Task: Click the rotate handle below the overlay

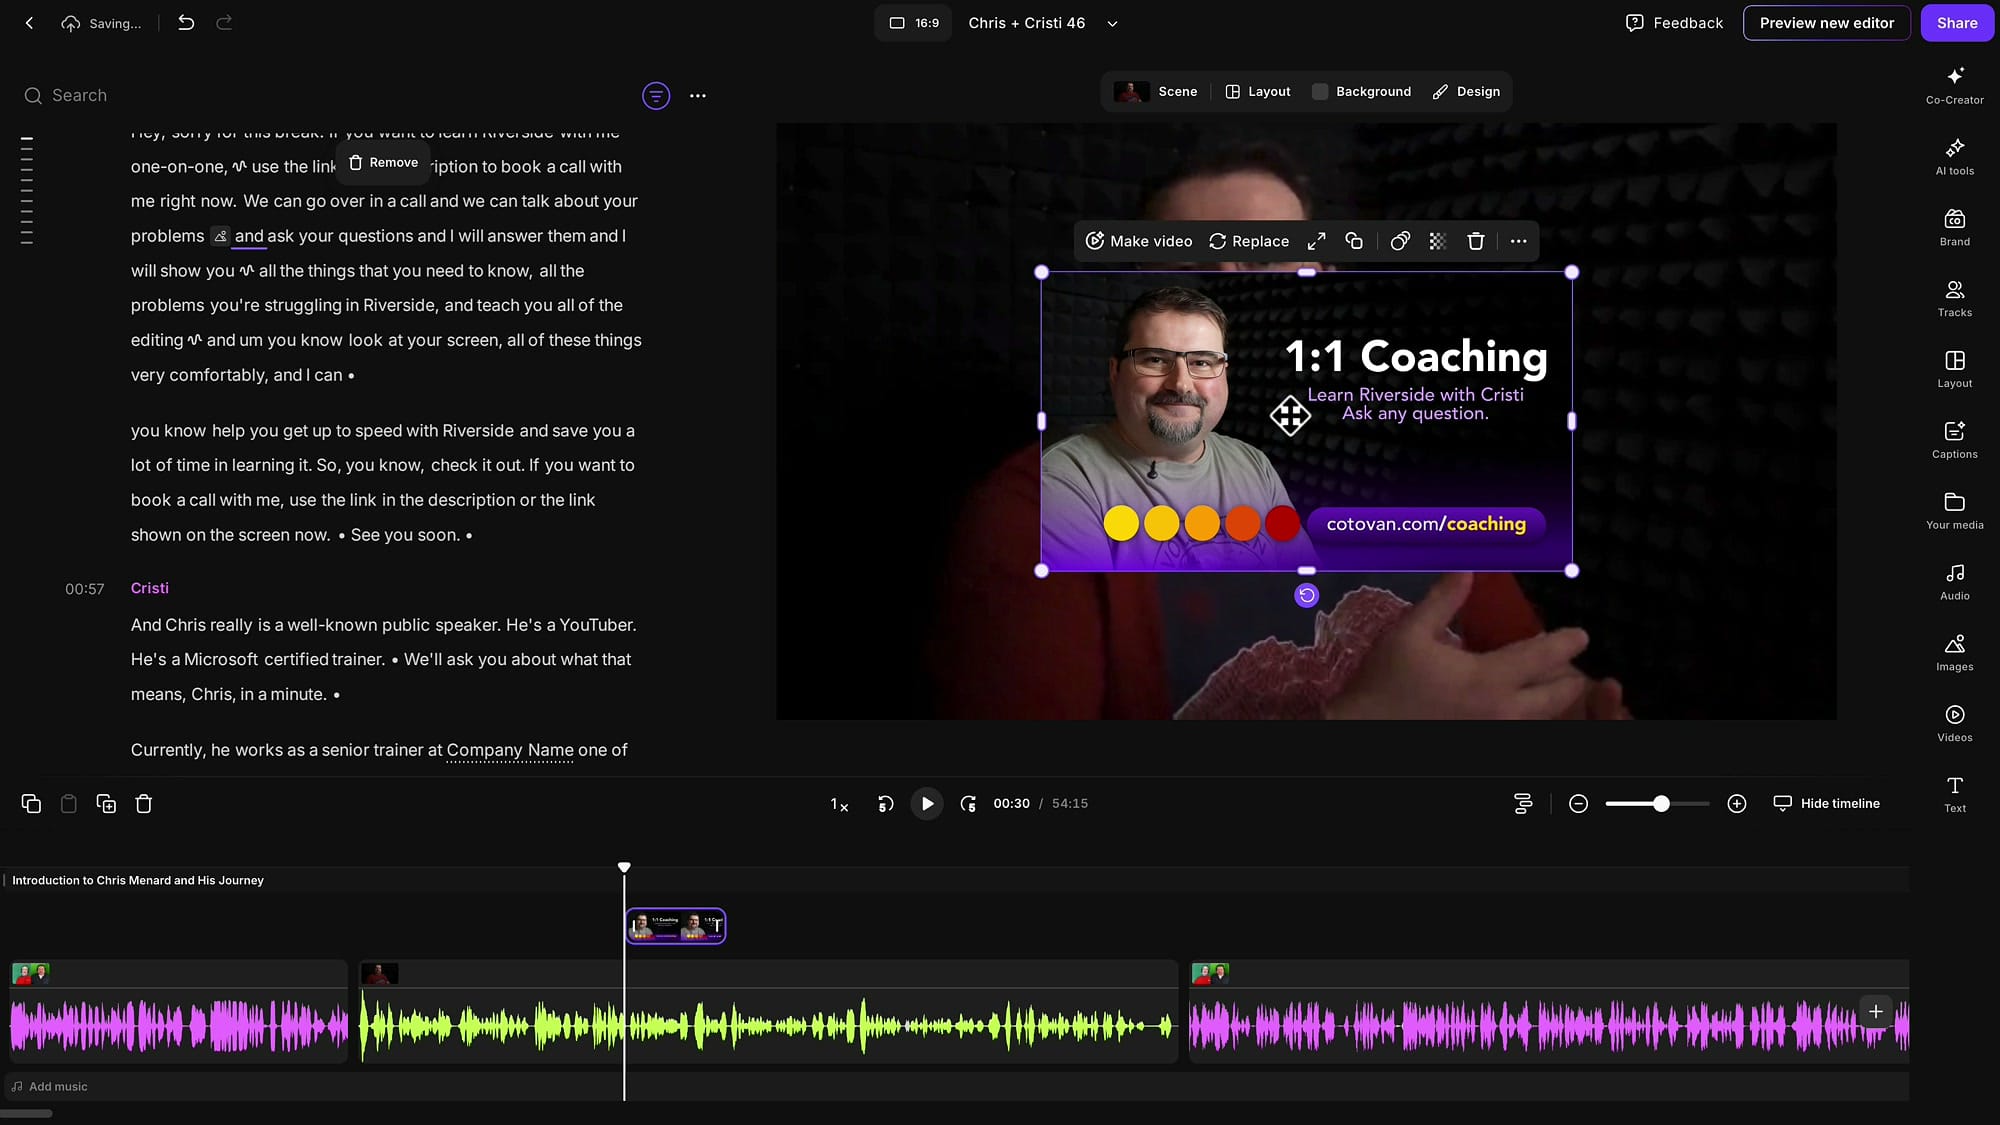Action: [x=1306, y=596]
